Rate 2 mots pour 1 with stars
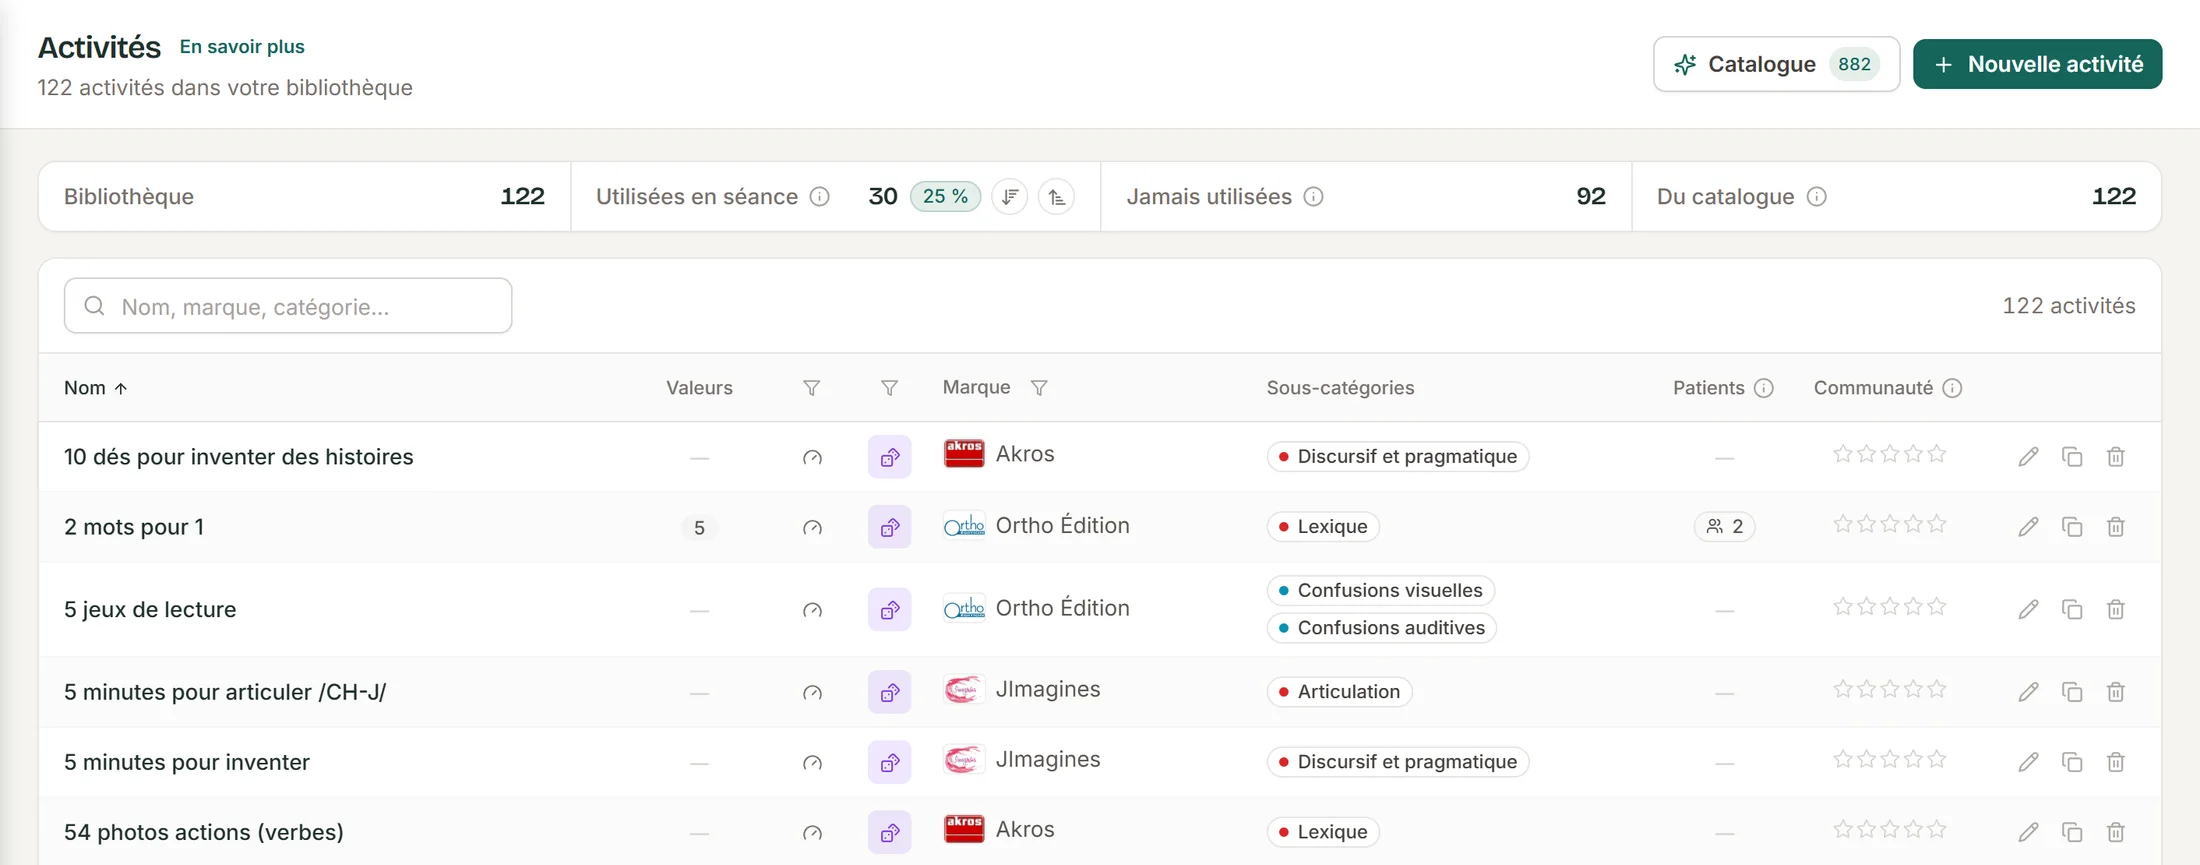Screen dimensions: 2200x865 click(x=1889, y=524)
